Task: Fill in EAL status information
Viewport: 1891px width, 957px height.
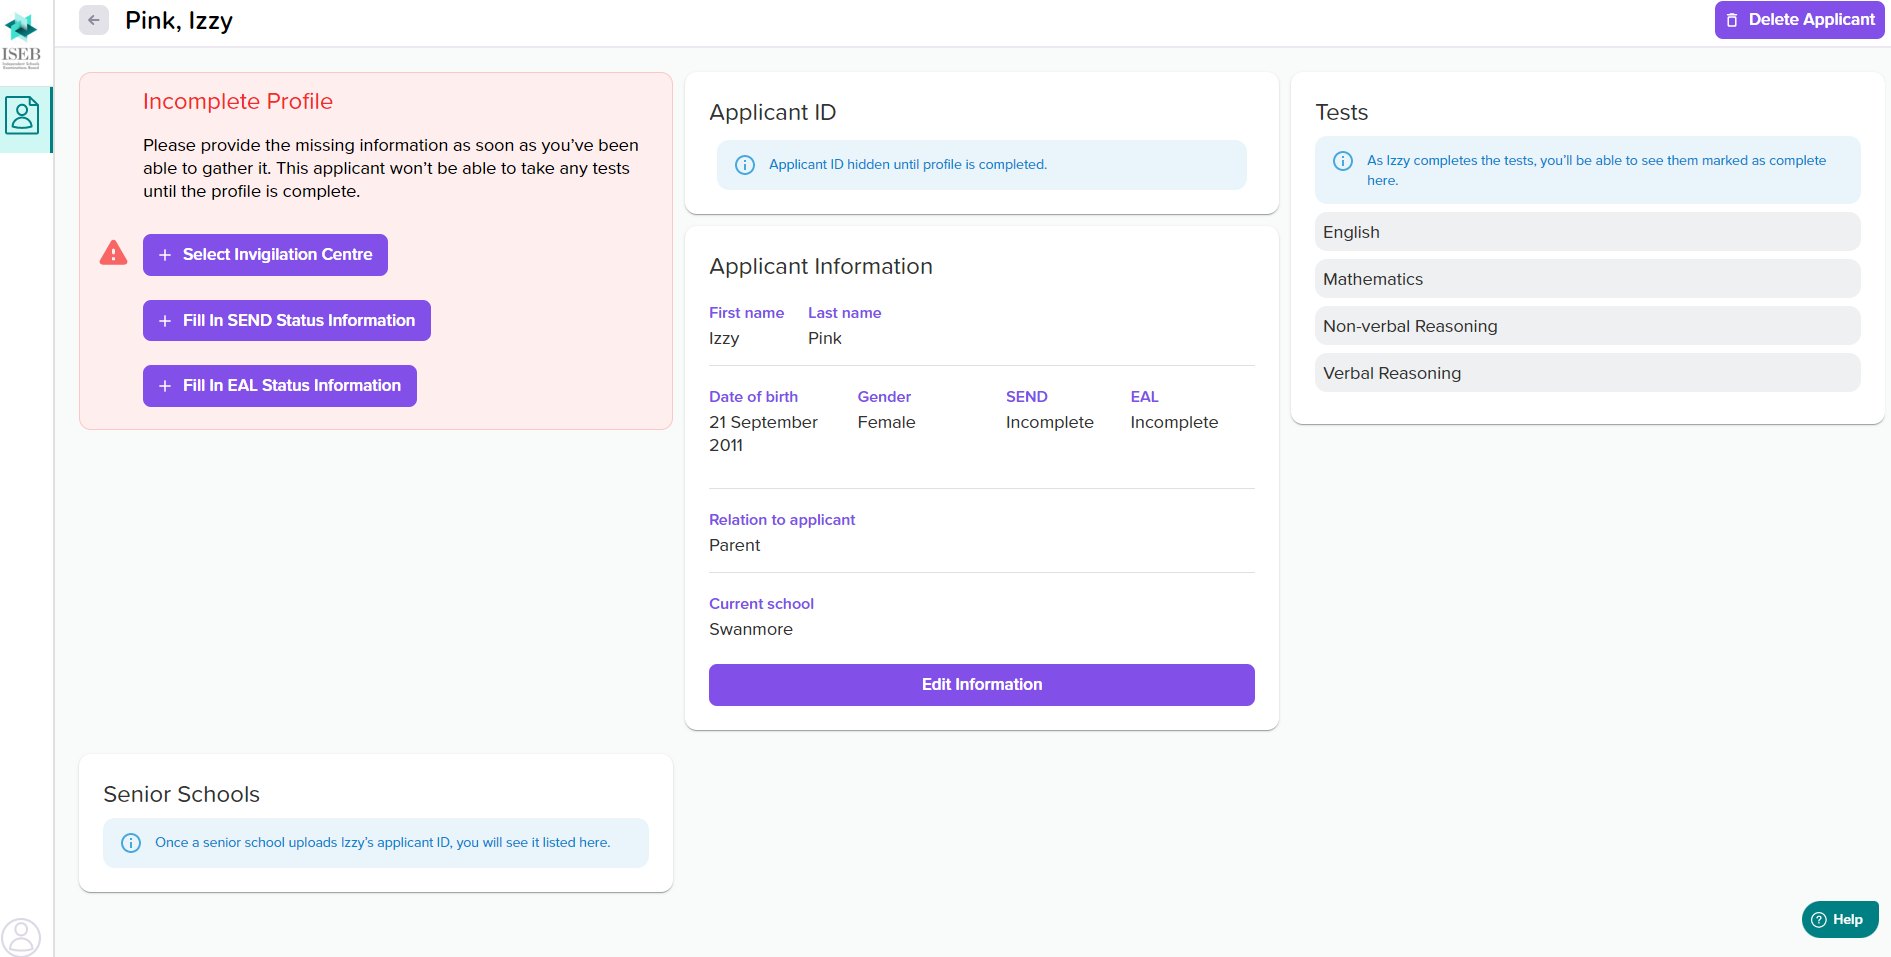Action: point(280,386)
